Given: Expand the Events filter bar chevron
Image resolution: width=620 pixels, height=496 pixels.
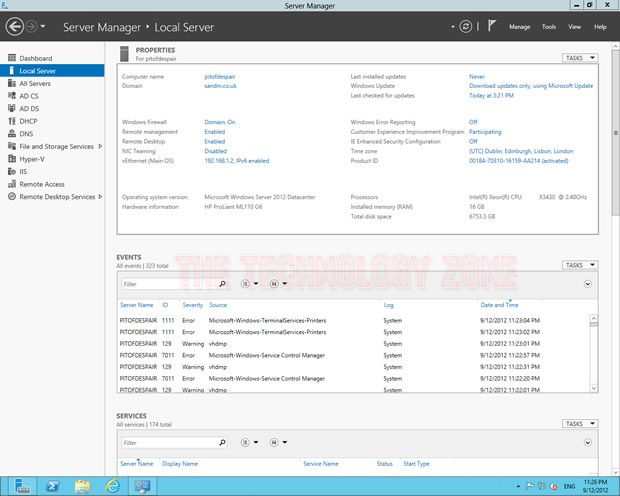Looking at the screenshot, I should click(588, 284).
